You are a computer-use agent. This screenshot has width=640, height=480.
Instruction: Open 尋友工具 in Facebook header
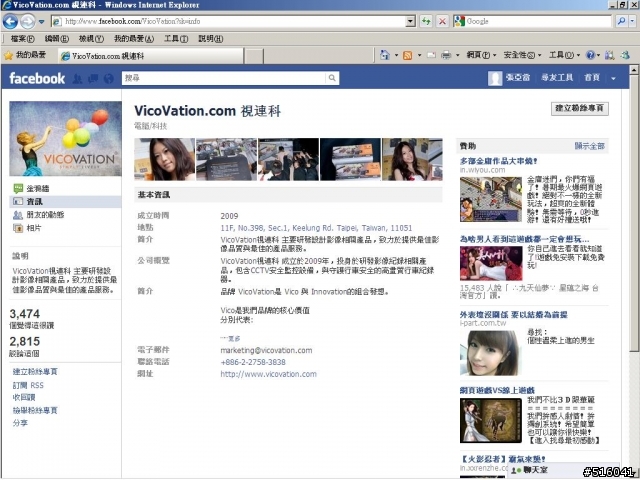tap(557, 77)
